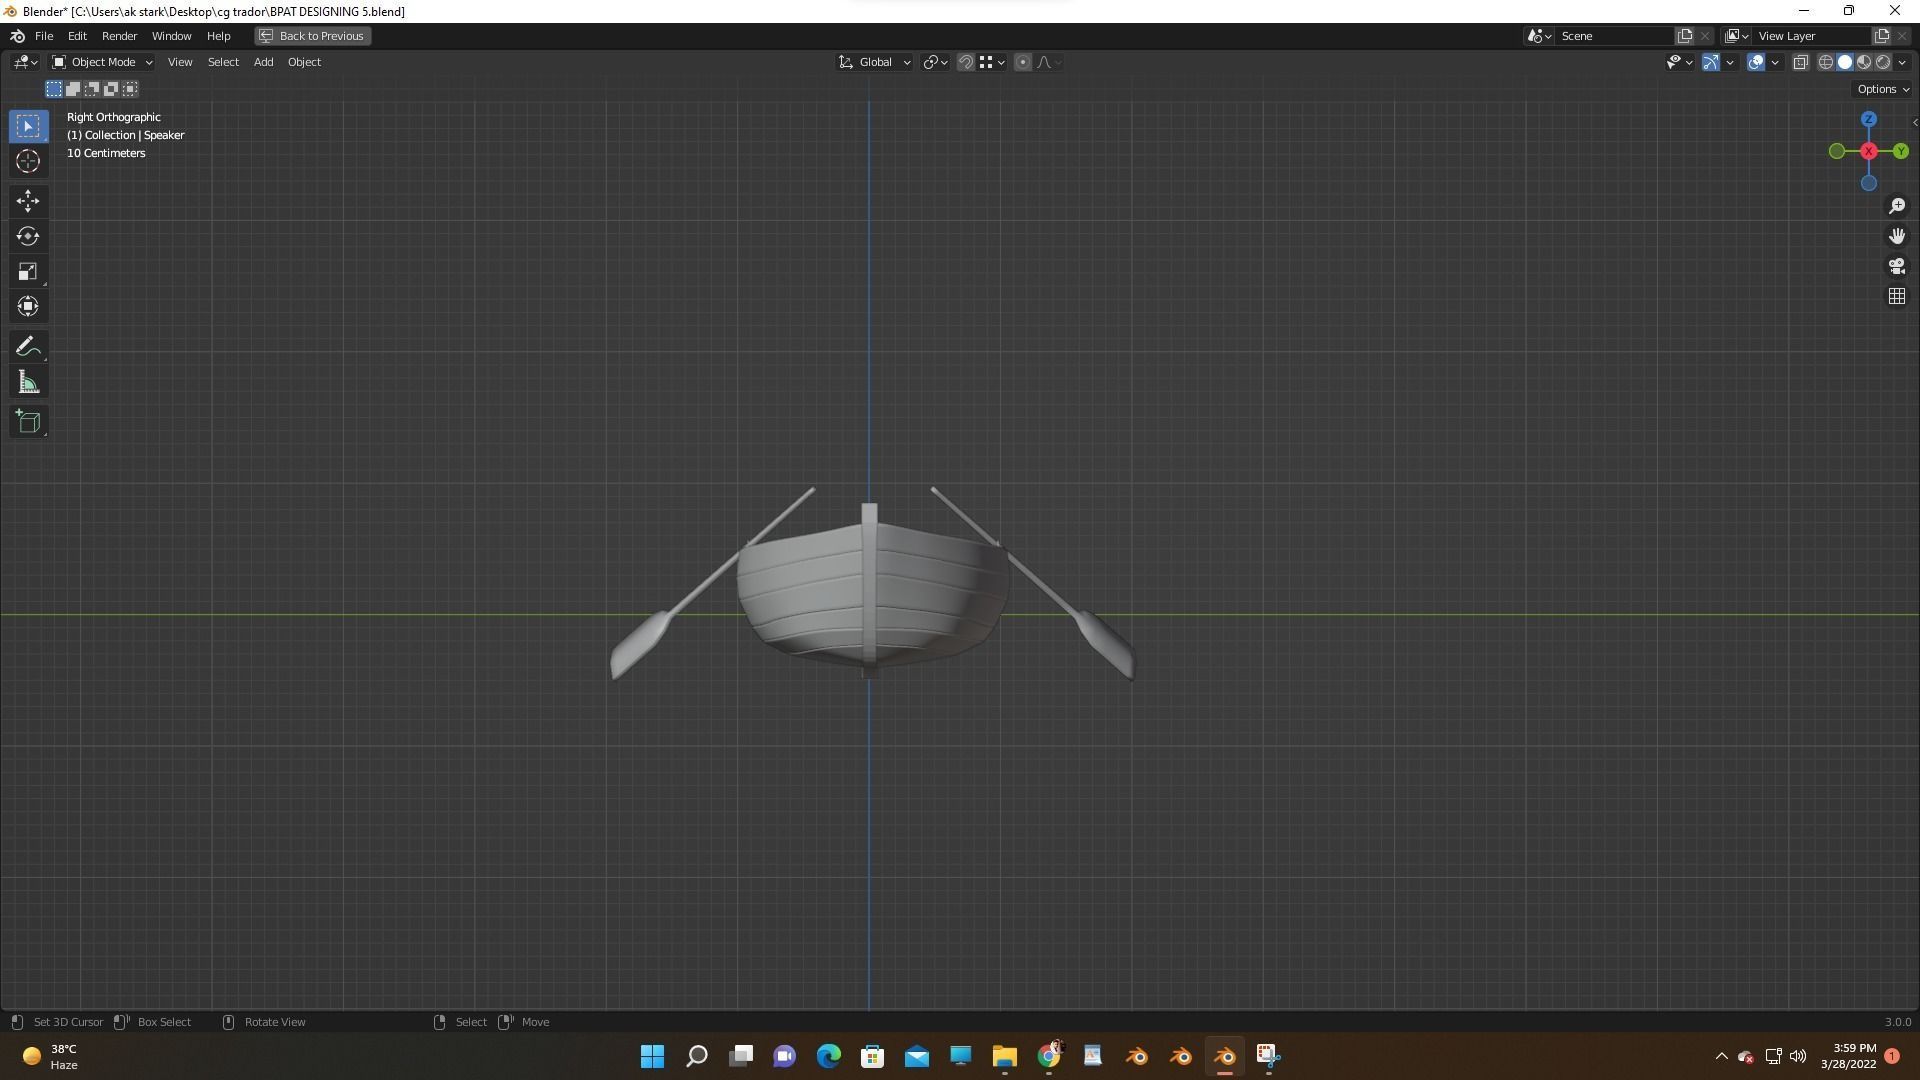Select the Measure tool
1920x1080 pixels.
pyautogui.click(x=28, y=383)
